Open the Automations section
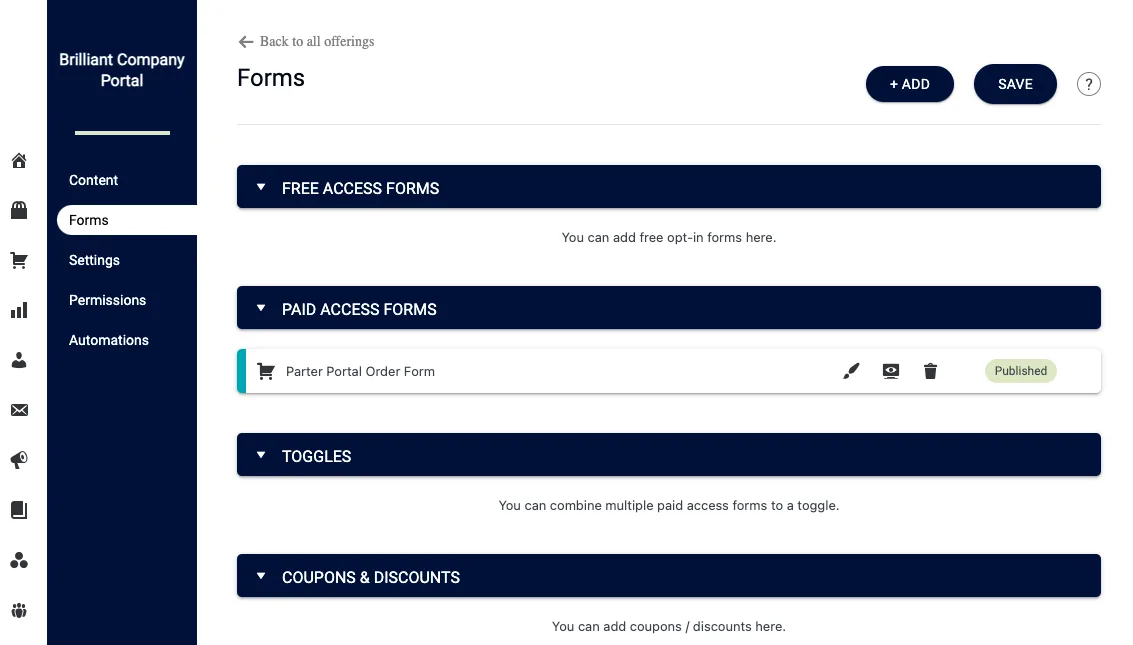This screenshot has width=1133, height=645. [108, 340]
